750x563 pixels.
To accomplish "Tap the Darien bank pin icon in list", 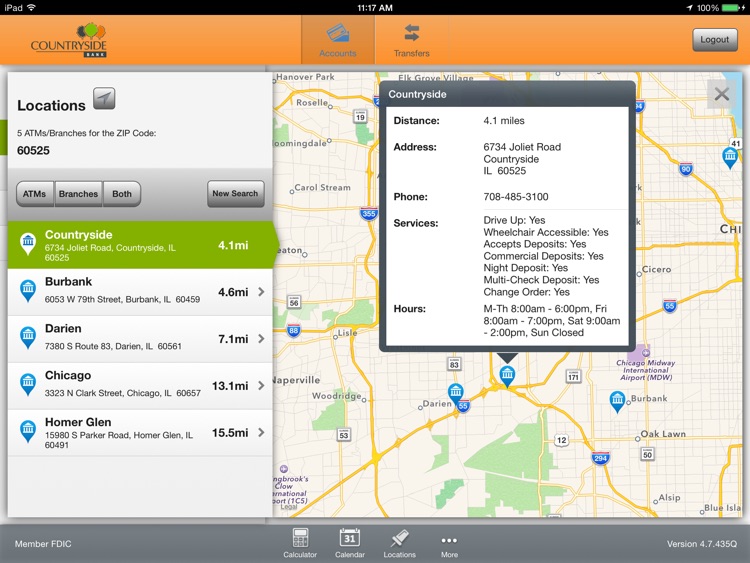I will pyautogui.click(x=28, y=338).
